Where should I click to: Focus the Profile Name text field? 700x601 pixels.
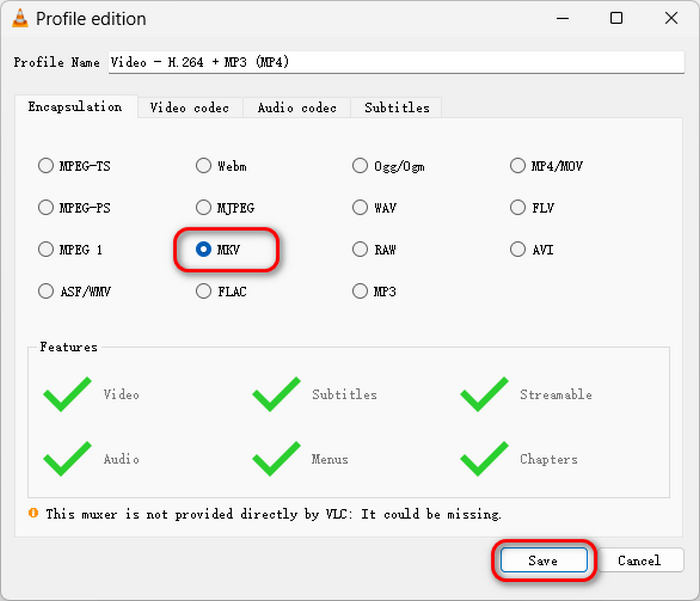(396, 62)
